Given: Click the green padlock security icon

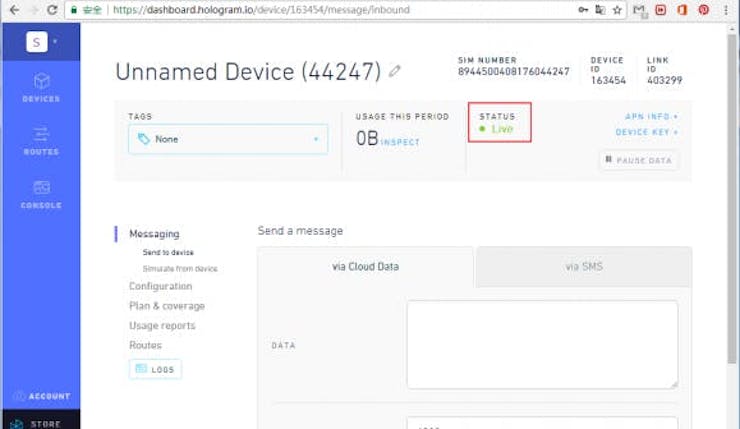Looking at the screenshot, I should pos(74,10).
